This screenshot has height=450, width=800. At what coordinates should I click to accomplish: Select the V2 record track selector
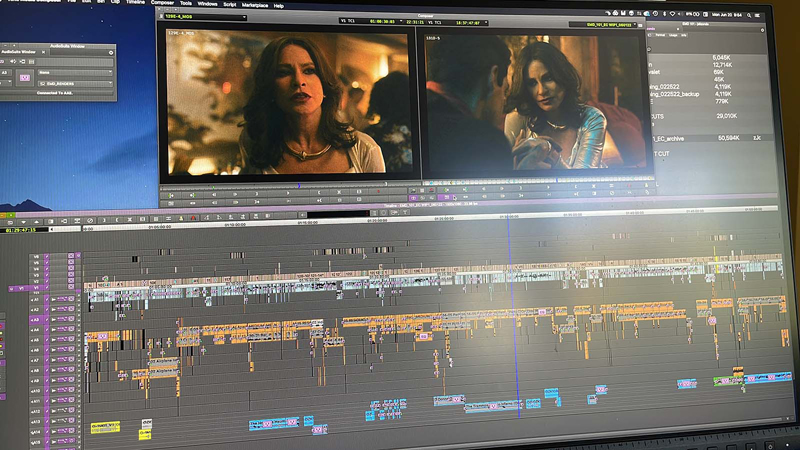[x=37, y=281]
